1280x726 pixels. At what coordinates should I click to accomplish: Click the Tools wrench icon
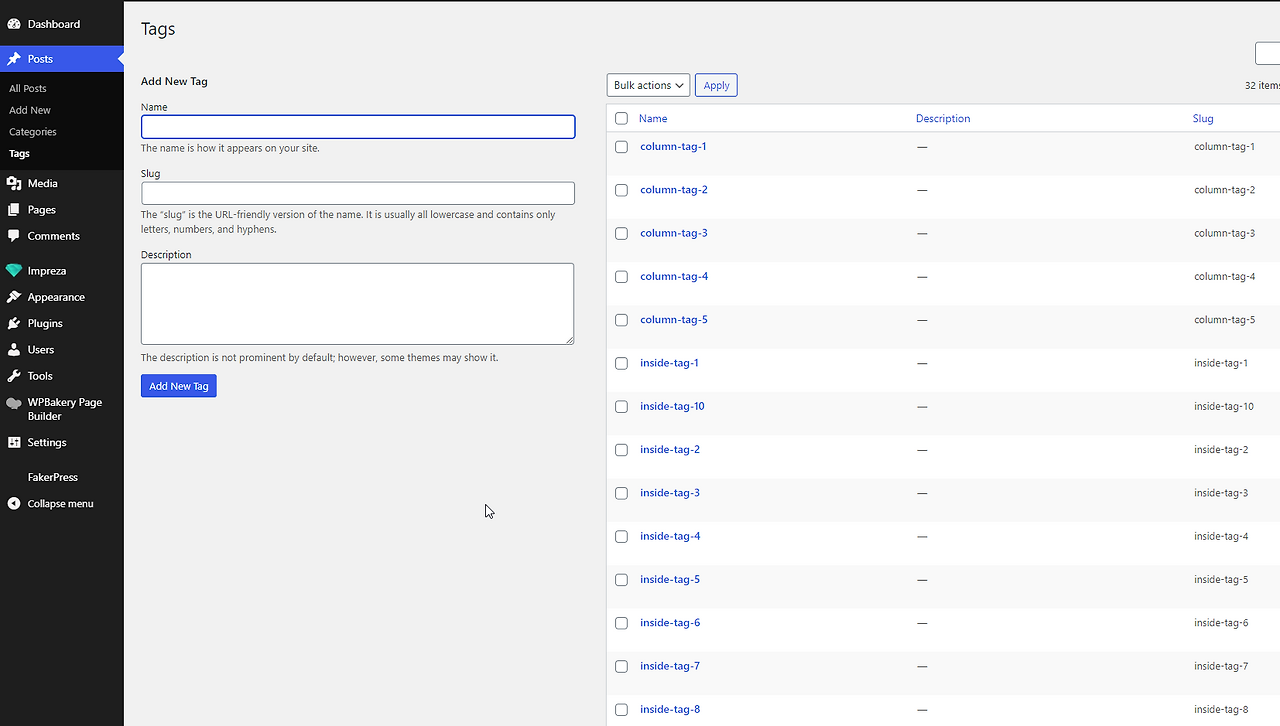(14, 376)
